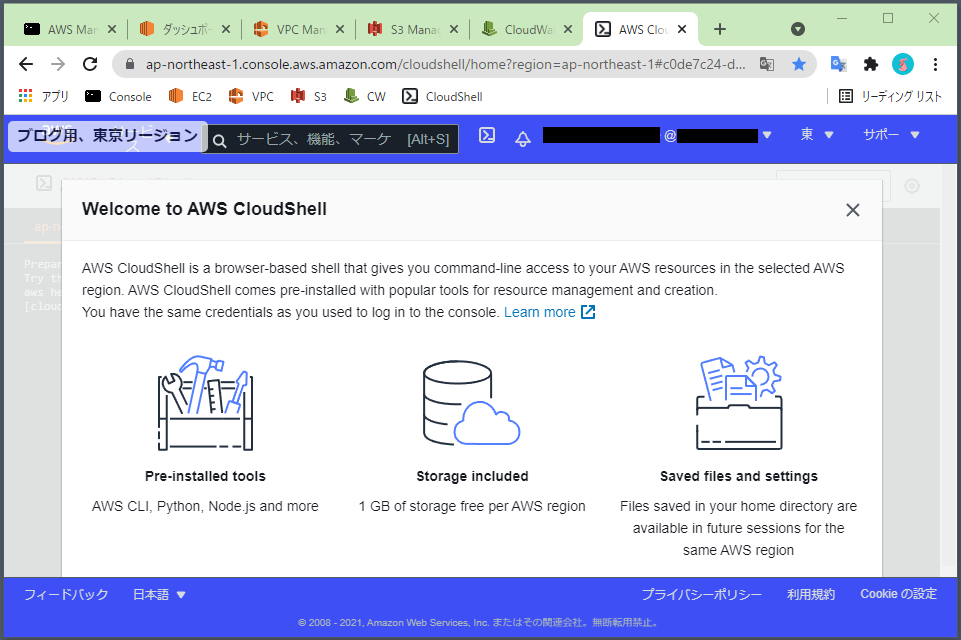Switch to the CloudWatch tab
The width and height of the screenshot is (961, 640).
coord(518,29)
